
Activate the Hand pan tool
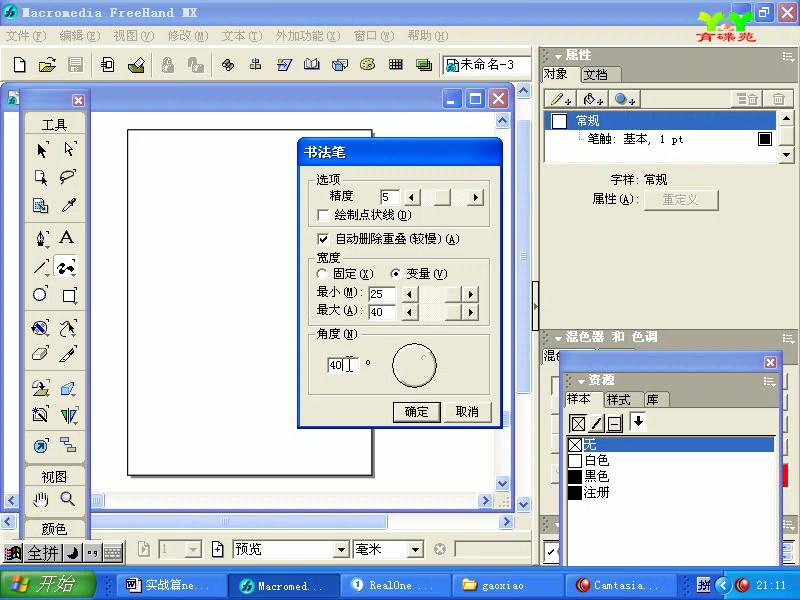tap(40, 499)
